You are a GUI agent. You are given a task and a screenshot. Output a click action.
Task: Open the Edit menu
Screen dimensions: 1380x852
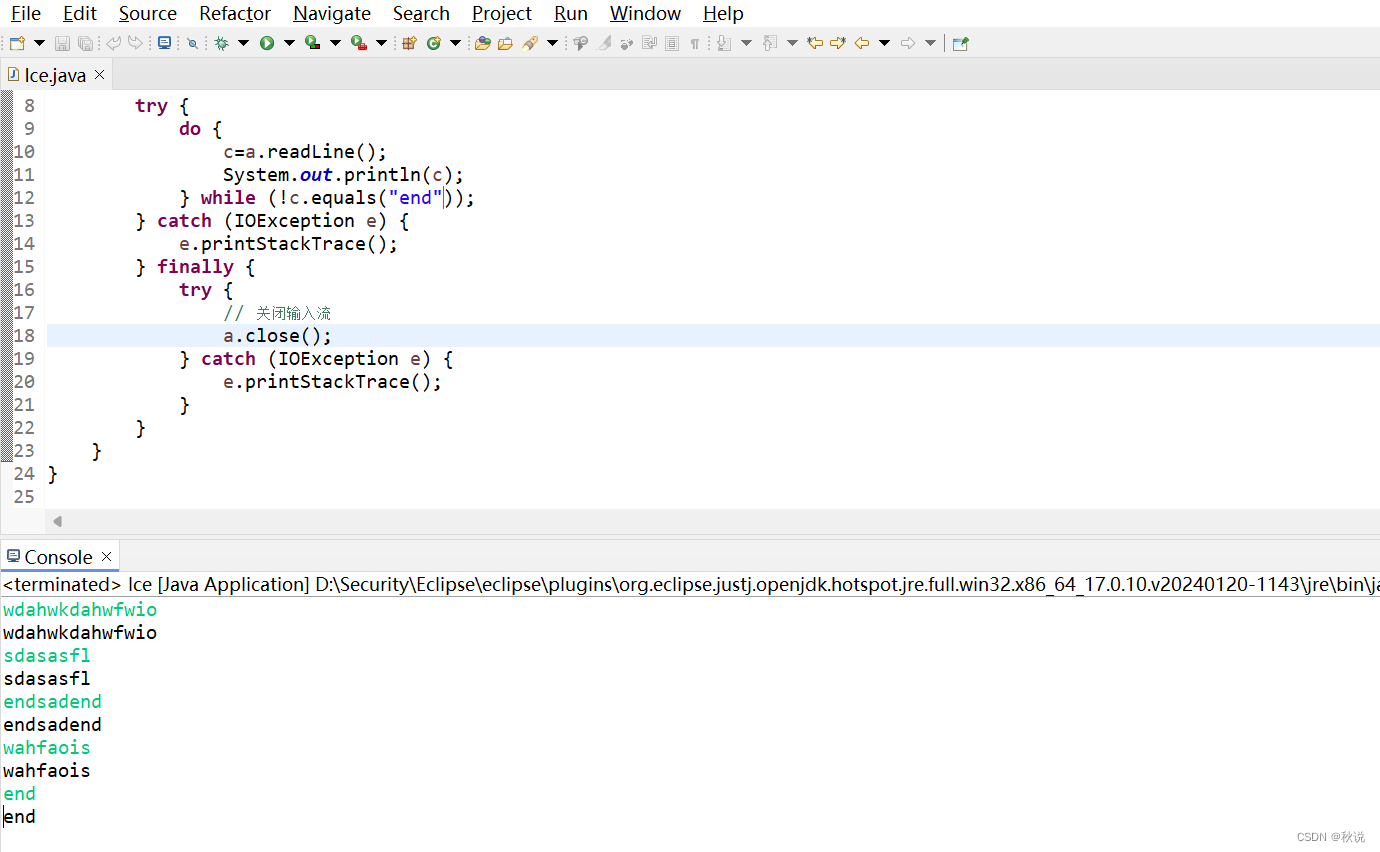pos(80,13)
